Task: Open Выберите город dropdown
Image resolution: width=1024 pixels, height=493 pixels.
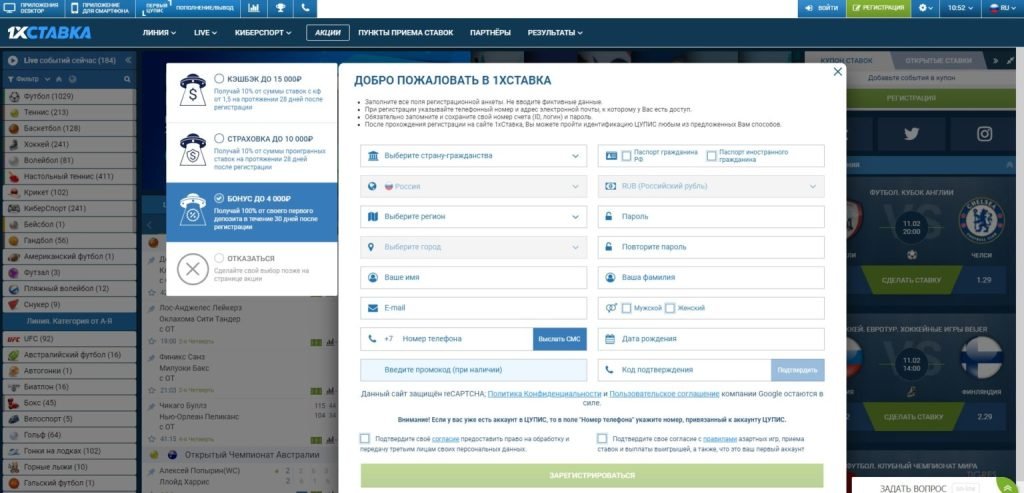Action: click(473, 247)
